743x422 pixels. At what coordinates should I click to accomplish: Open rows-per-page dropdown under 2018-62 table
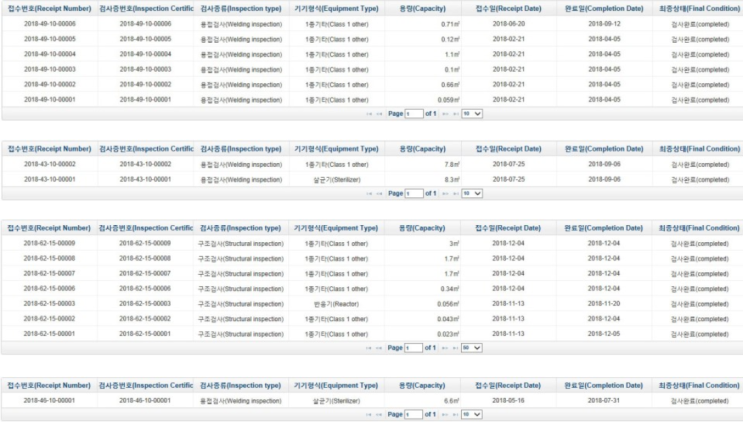tap(471, 348)
